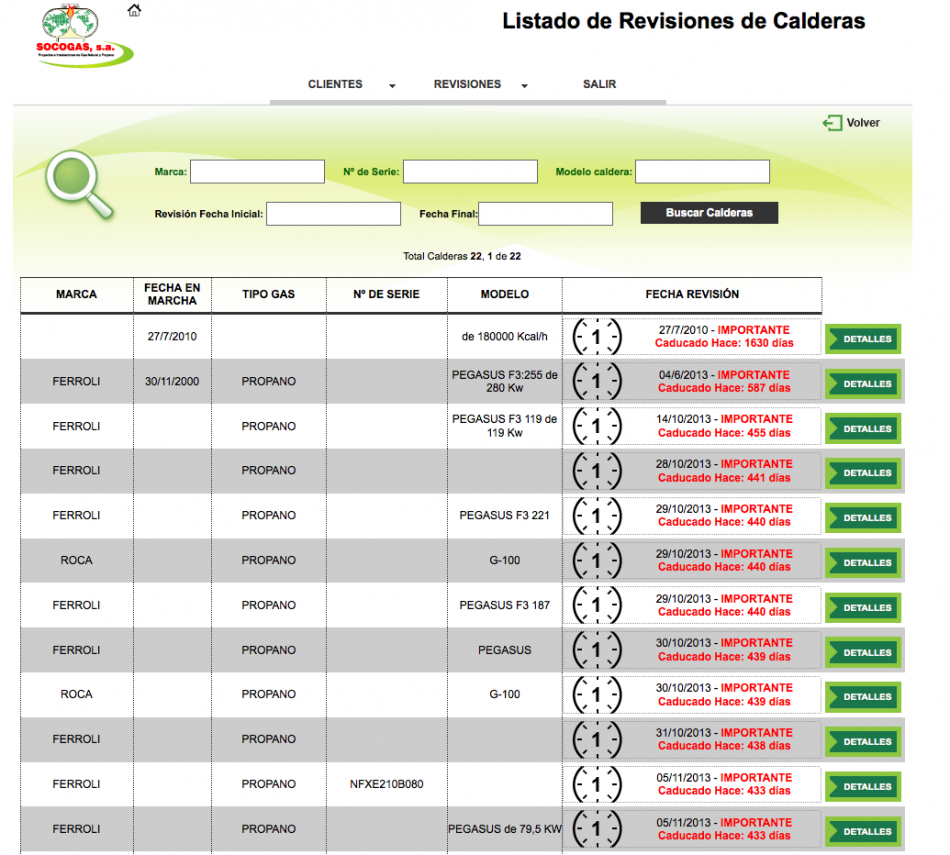Viewport: 950px width, 855px height.
Task: Click clock icon in PEGASUS F3 221 row
Action: (x=597, y=516)
